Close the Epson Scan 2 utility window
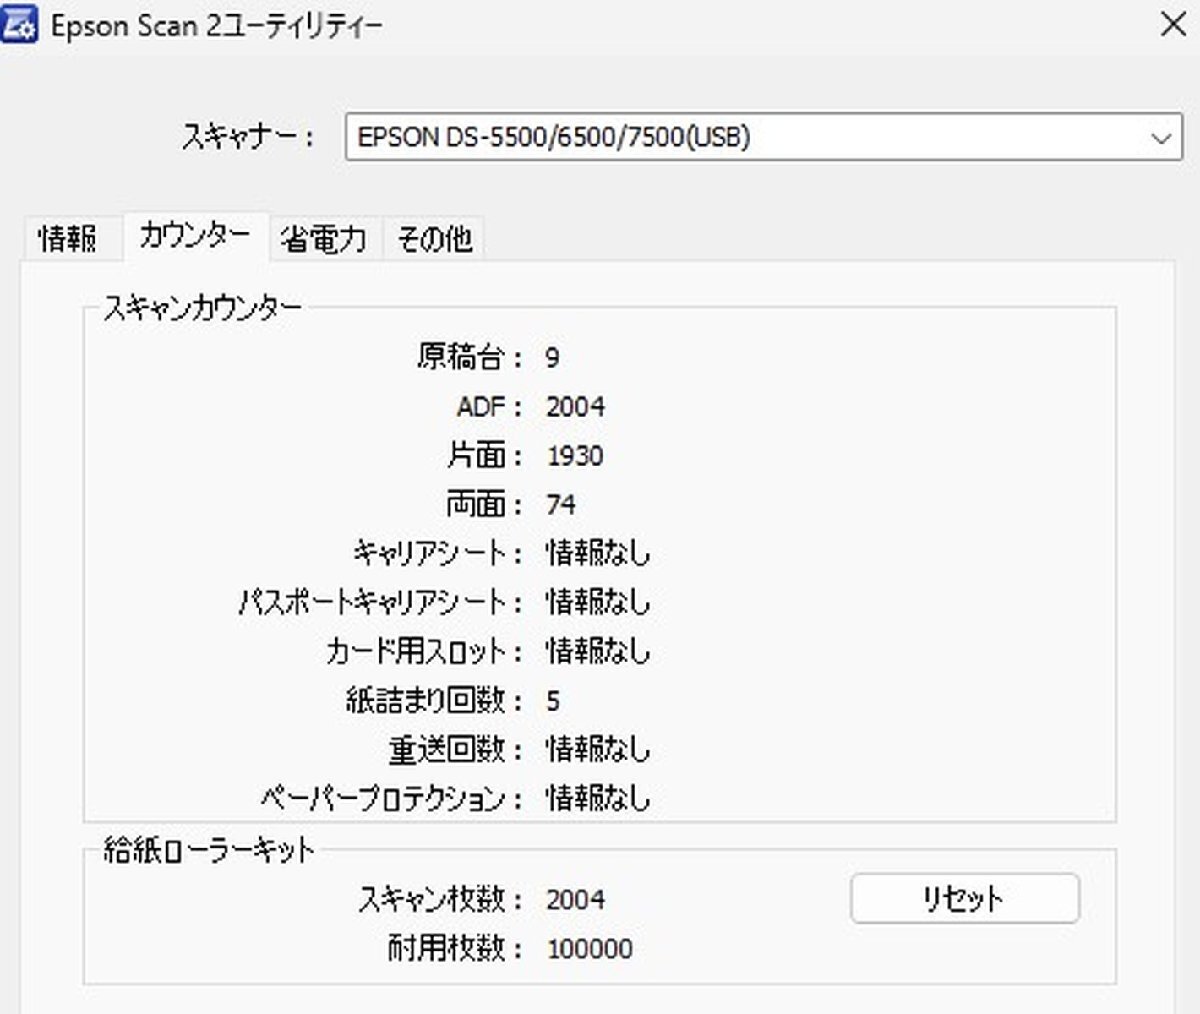 tap(1173, 24)
